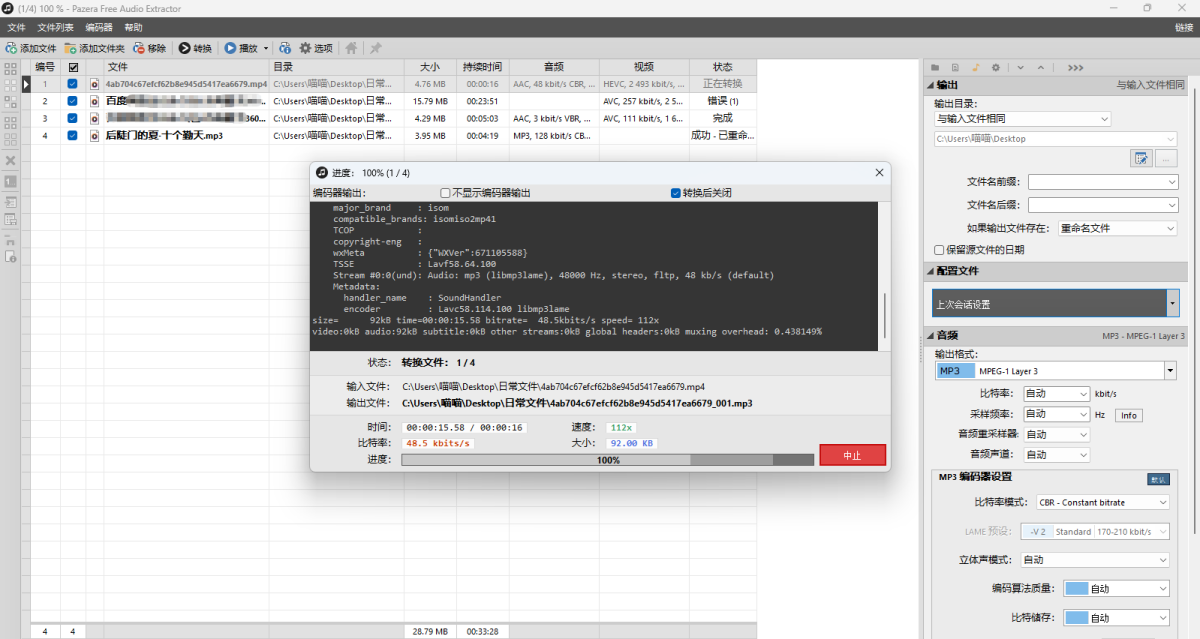
Task: Click the Info button beside 采样频率
Action: tap(1128, 414)
